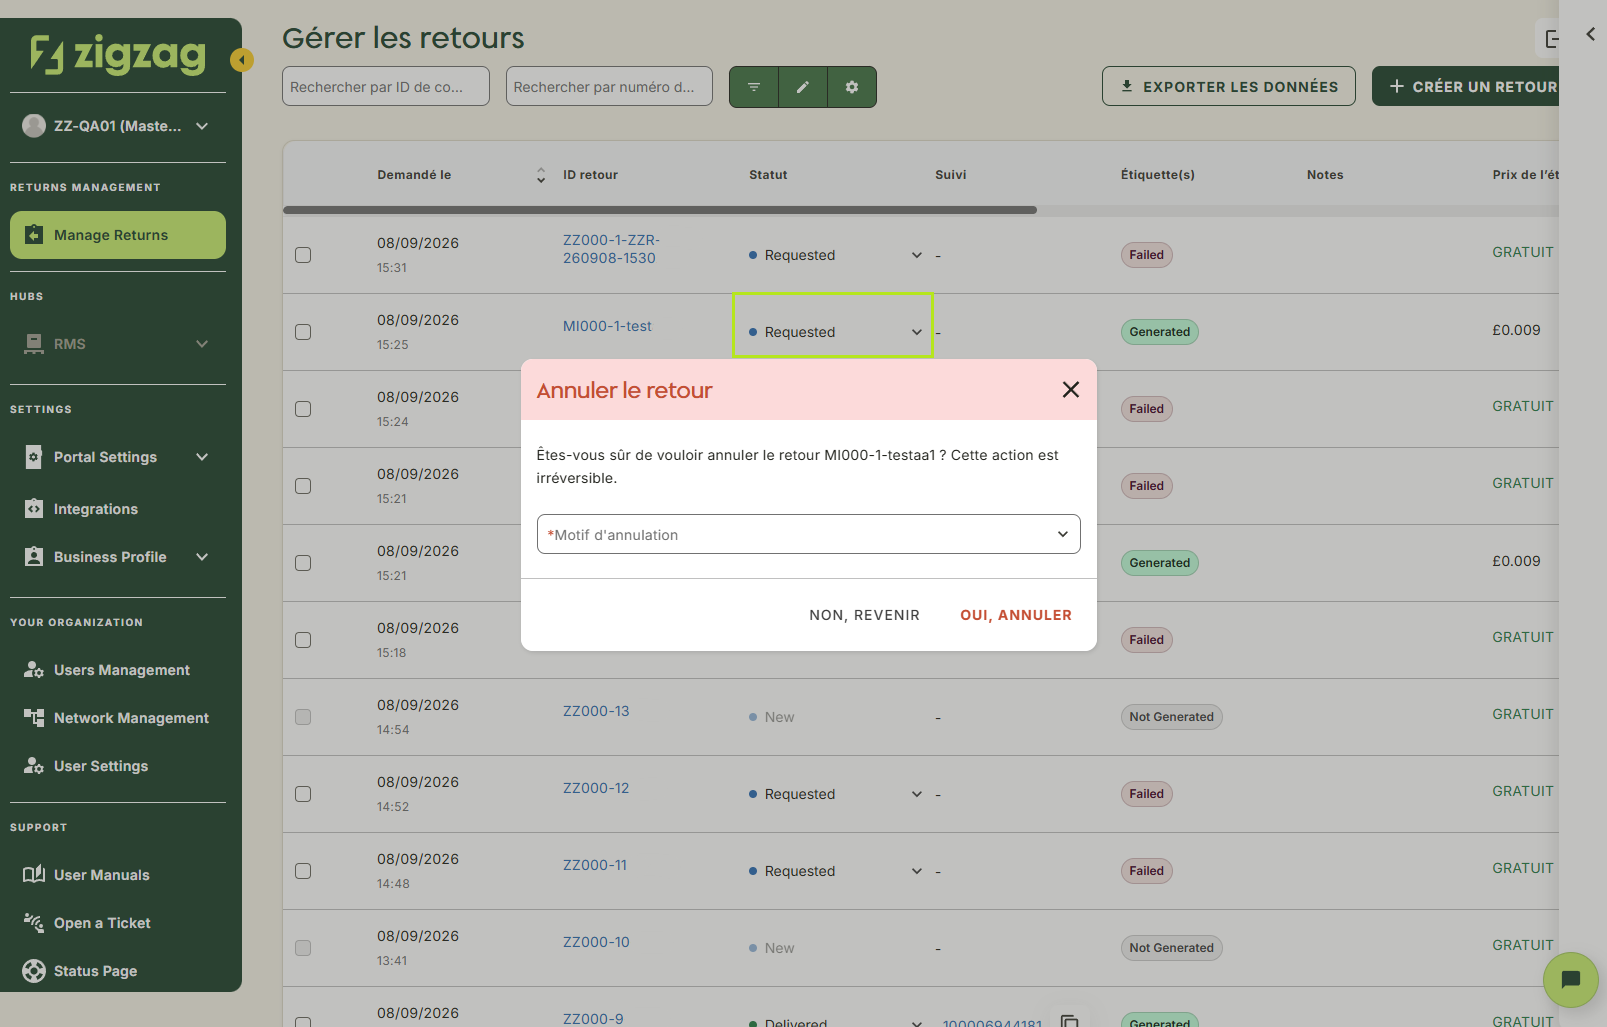Tick checkbox for row dated 15:18
This screenshot has width=1607, height=1027.
coord(303,640)
